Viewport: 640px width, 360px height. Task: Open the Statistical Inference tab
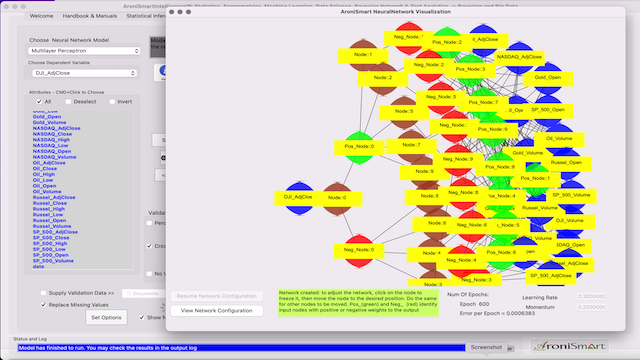pos(145,16)
